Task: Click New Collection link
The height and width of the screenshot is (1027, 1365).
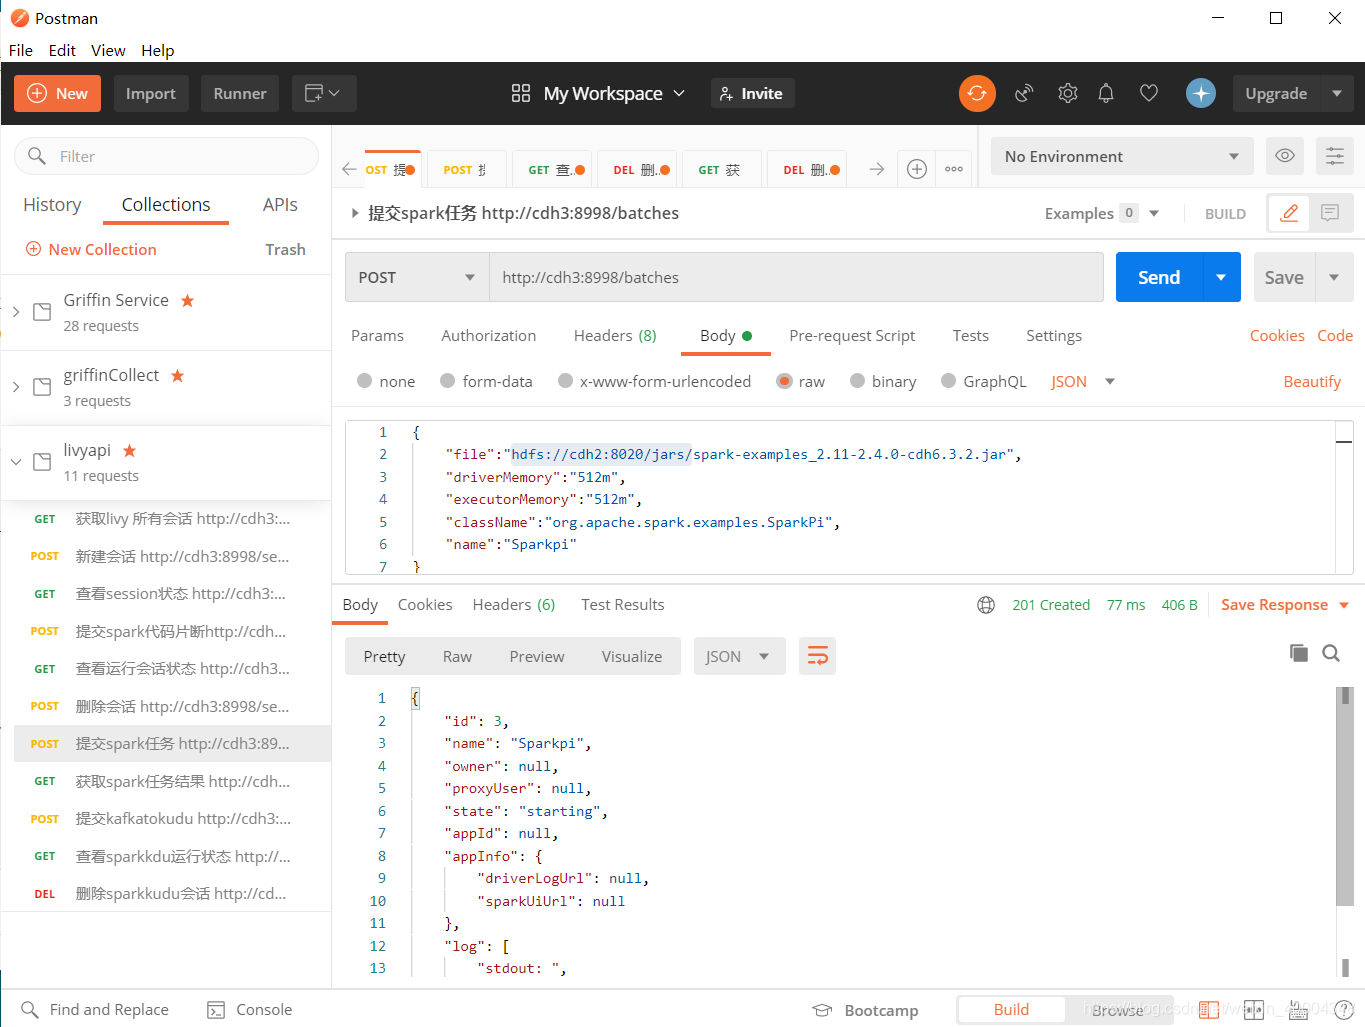Action: point(91,249)
